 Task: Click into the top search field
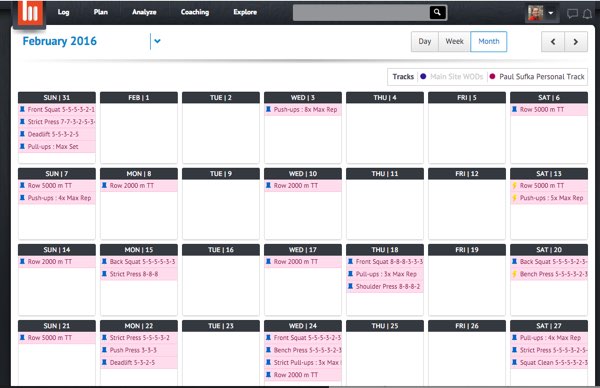coord(361,12)
